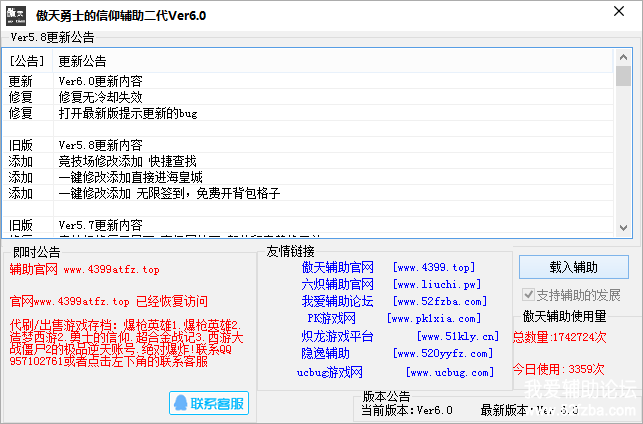Image resolution: width=643 pixels, height=424 pixels.
Task: Click the update list scrollbar thumb
Action: [623, 76]
